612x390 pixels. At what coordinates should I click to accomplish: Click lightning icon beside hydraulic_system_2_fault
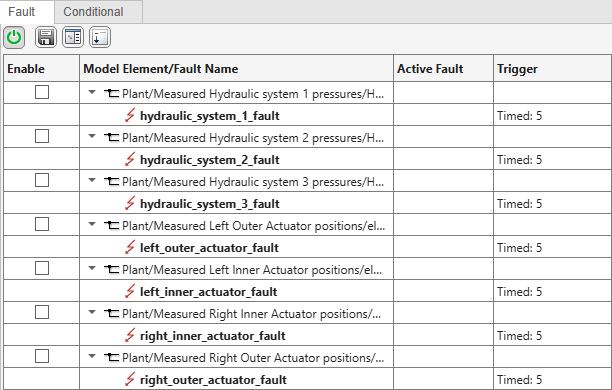click(130, 160)
